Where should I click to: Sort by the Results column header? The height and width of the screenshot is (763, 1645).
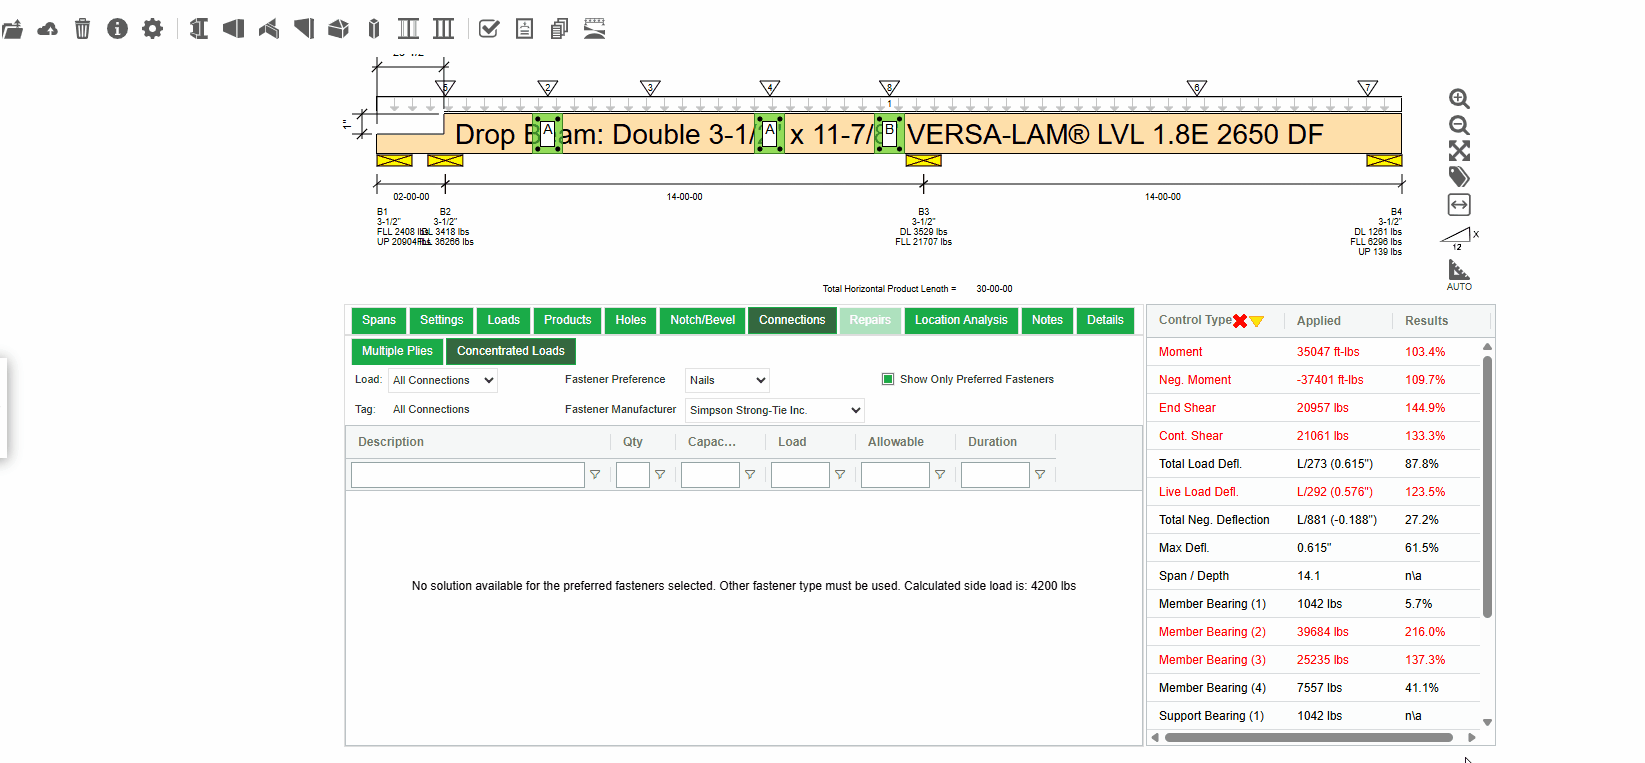(x=1426, y=321)
